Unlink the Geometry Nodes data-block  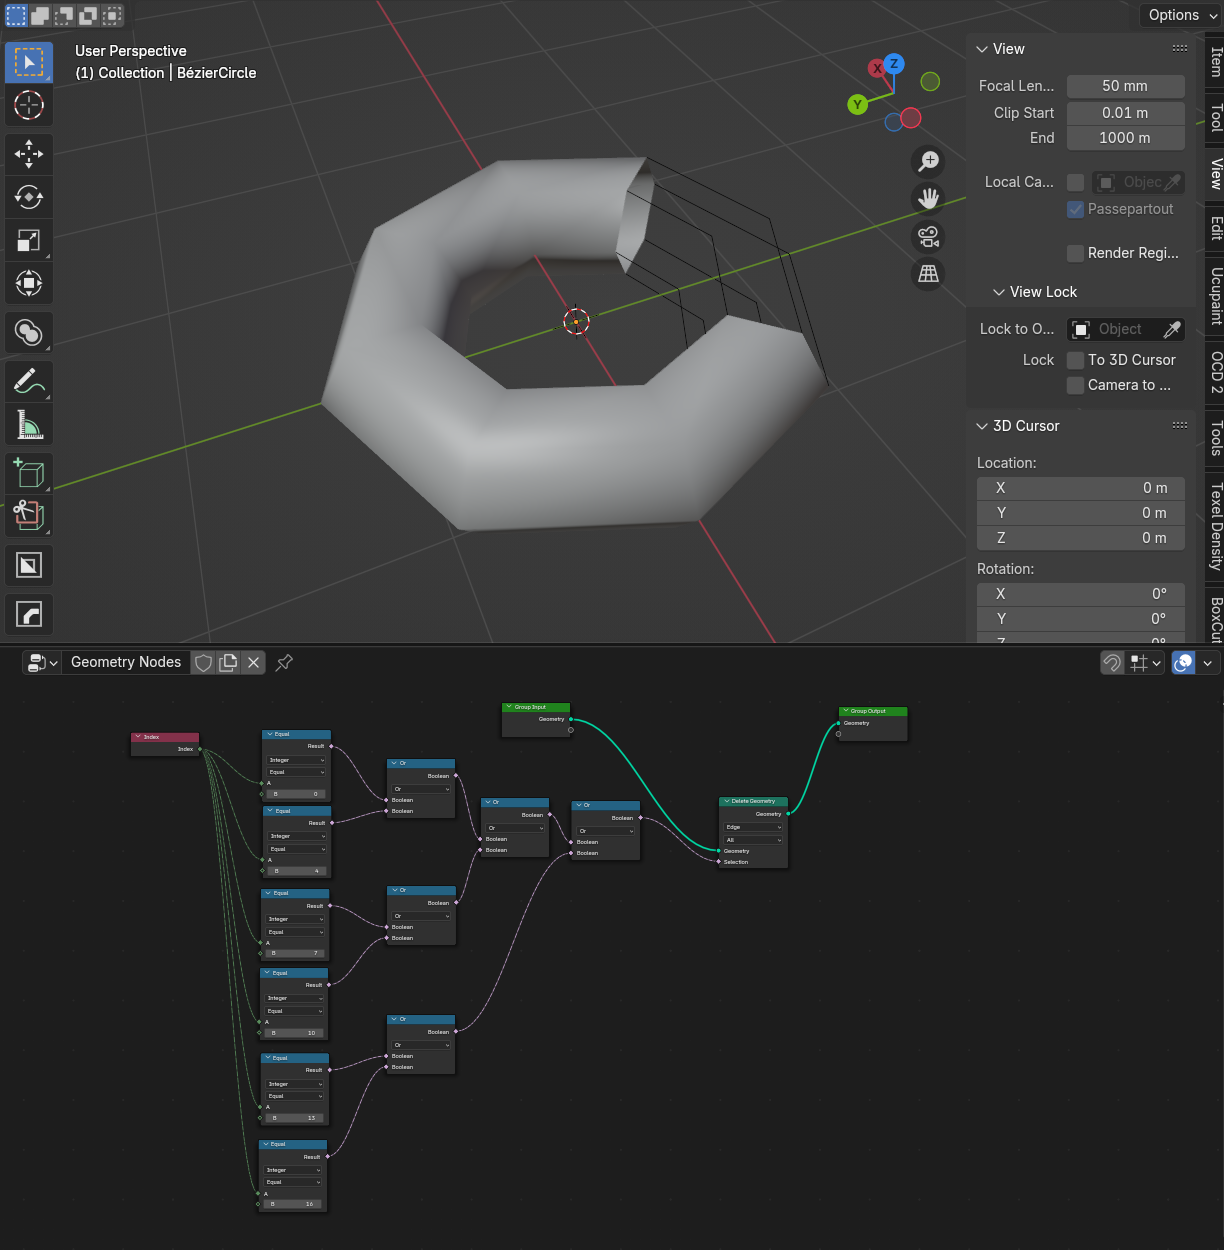pos(254,662)
